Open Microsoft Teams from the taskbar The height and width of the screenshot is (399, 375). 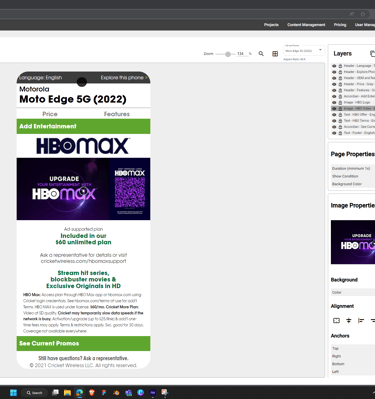(128, 393)
